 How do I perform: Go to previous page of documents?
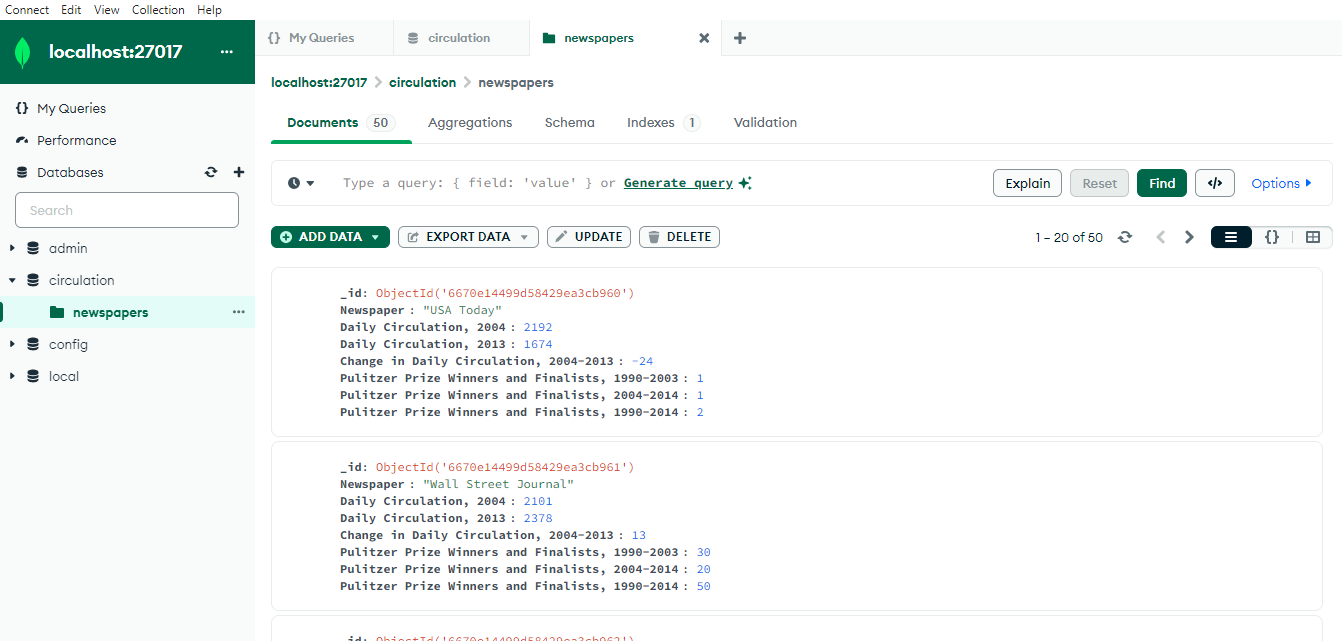tap(1161, 237)
